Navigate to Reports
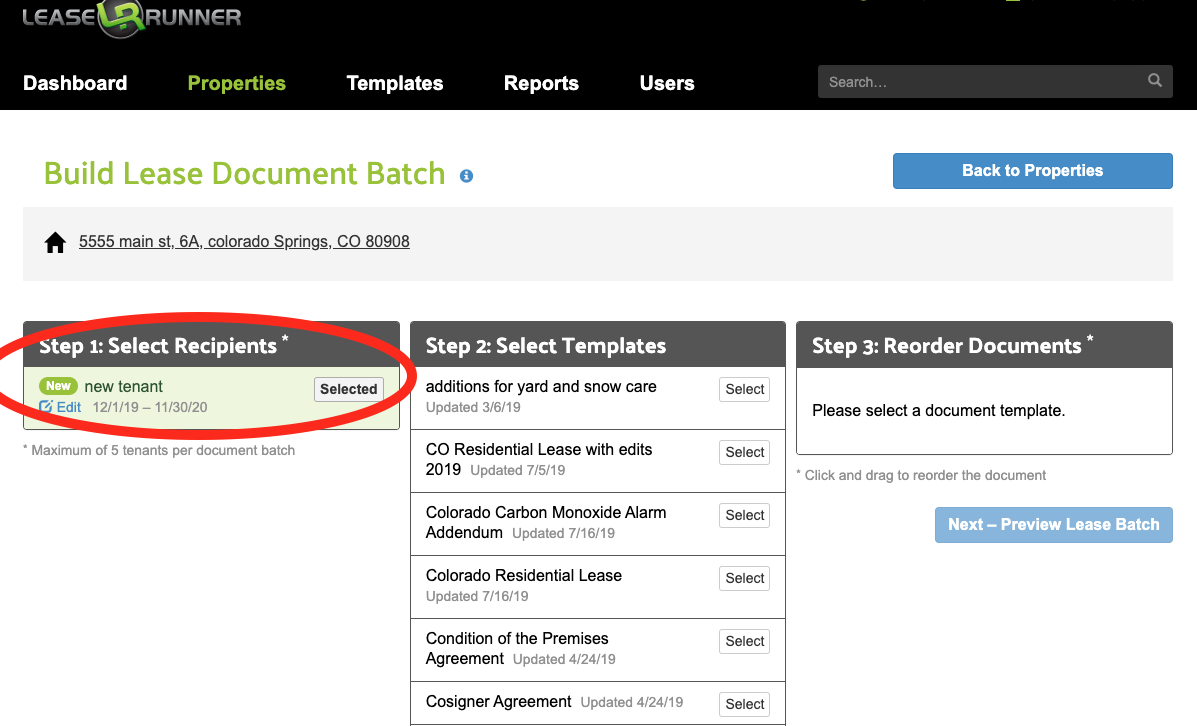1197x726 pixels. [x=541, y=83]
